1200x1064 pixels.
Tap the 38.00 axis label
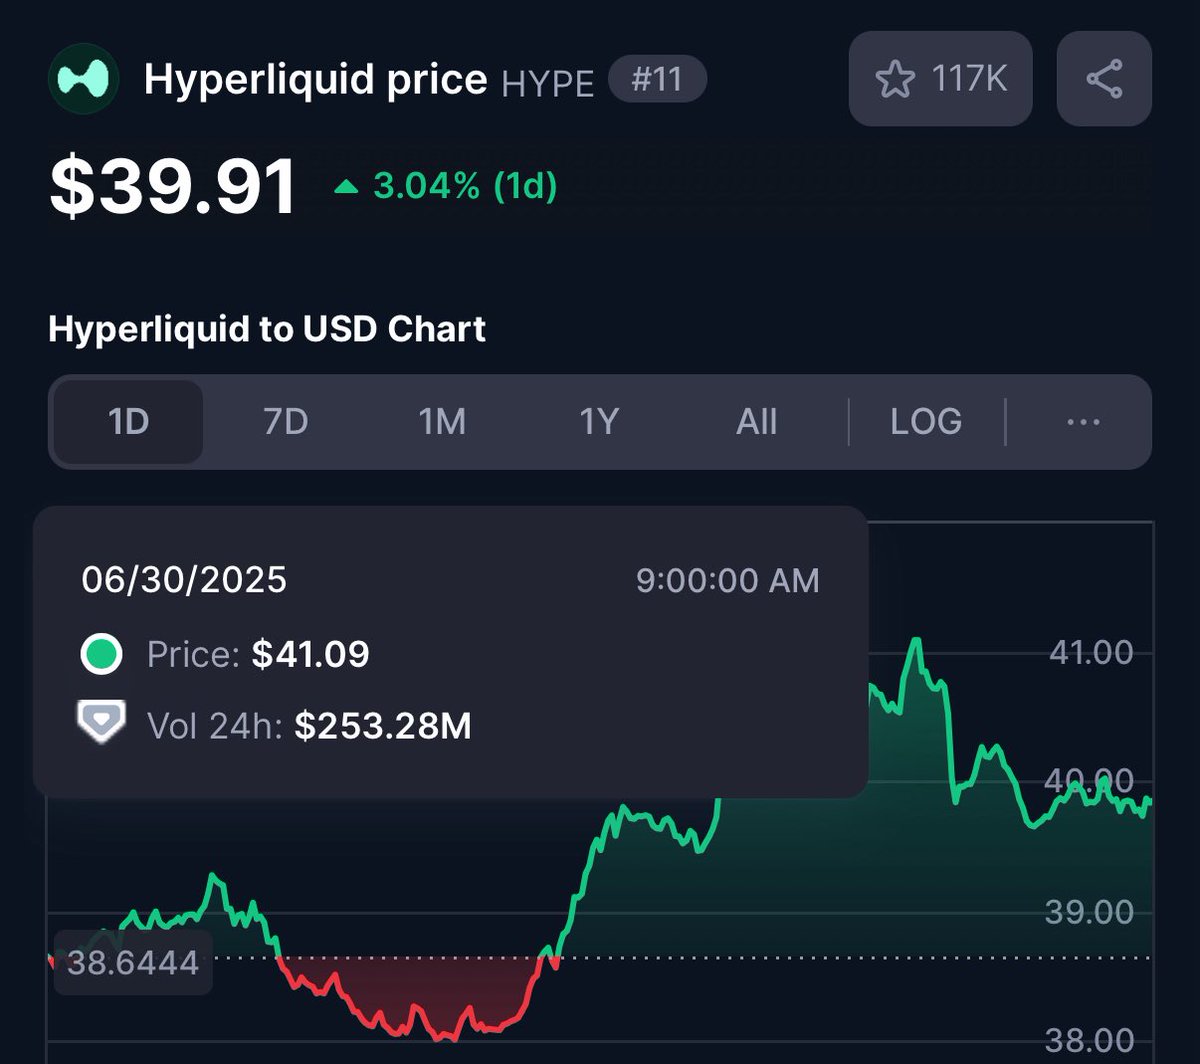point(1091,1041)
